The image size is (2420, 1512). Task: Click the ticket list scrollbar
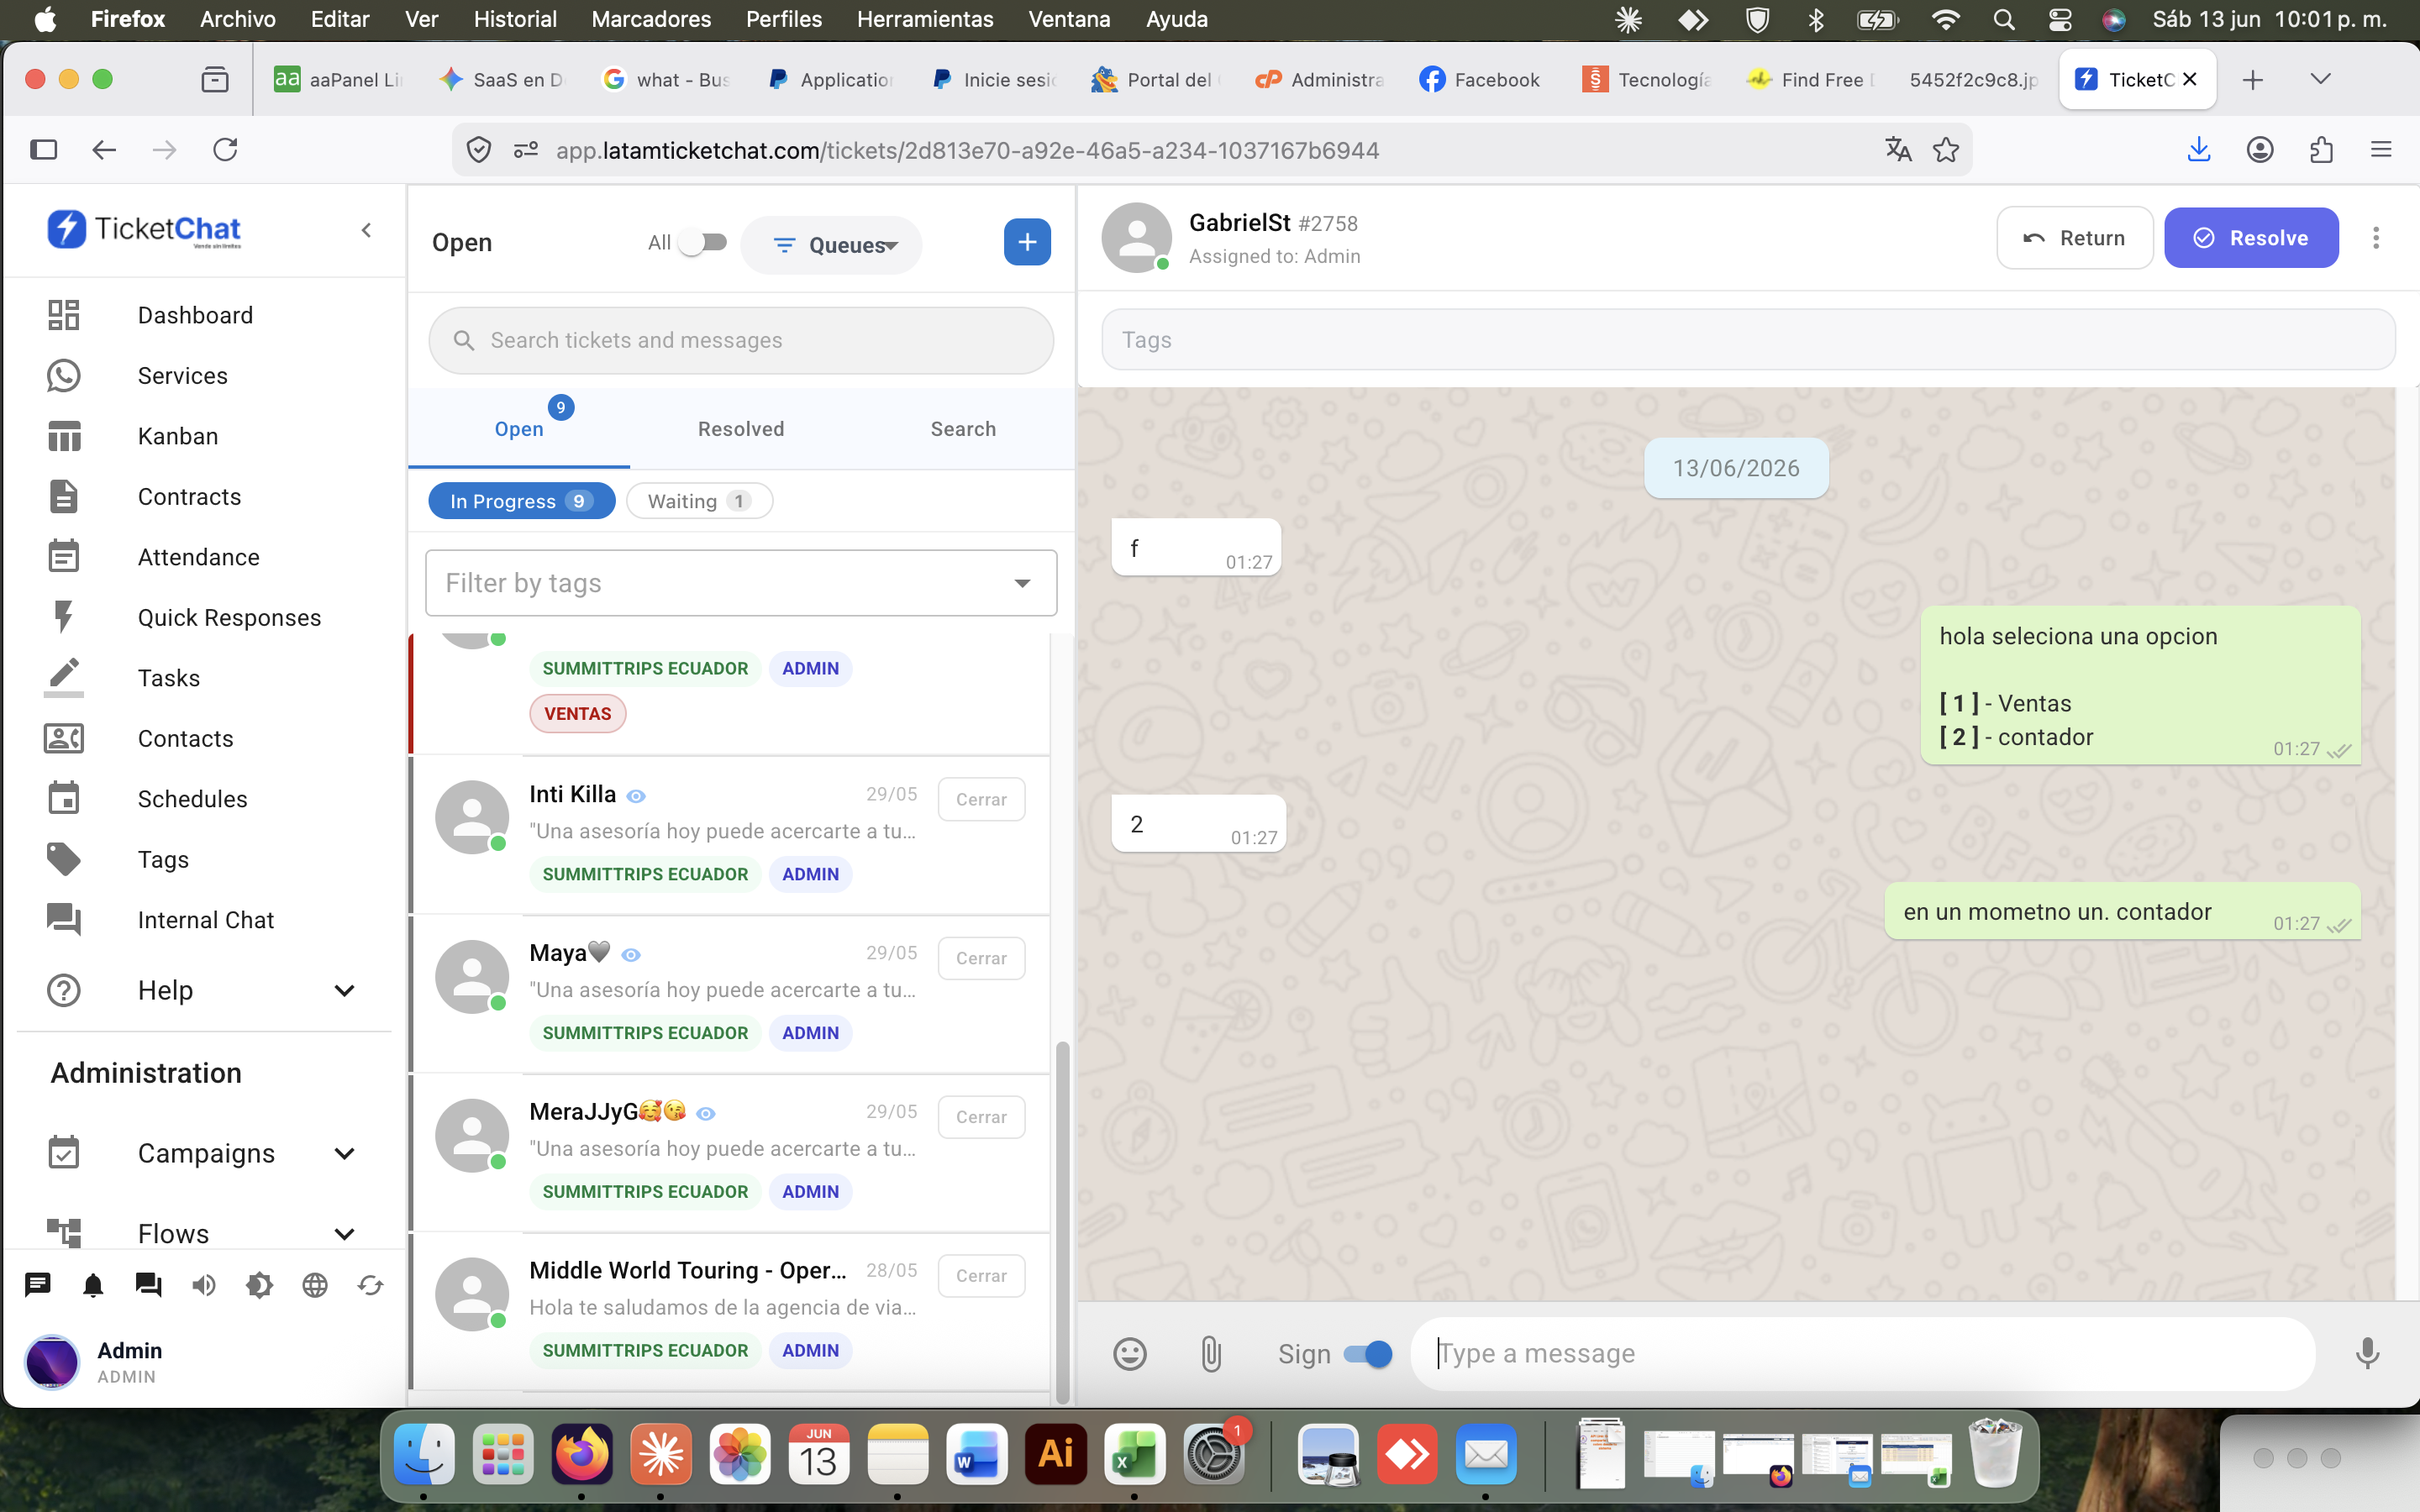click(x=1062, y=1222)
